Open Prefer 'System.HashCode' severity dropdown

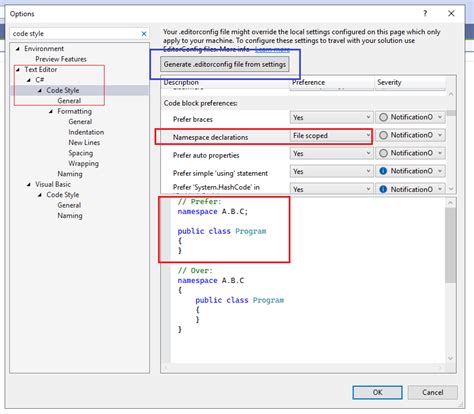410,189
